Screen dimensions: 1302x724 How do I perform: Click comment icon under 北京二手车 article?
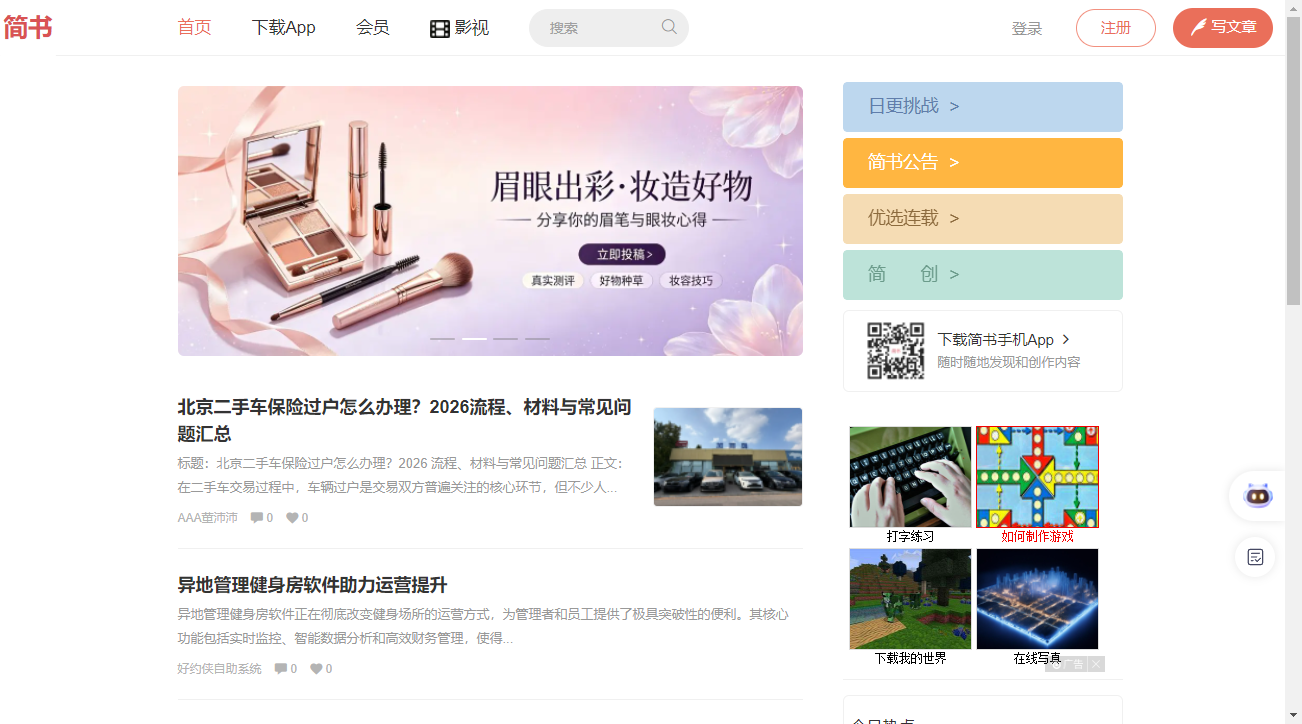tap(257, 518)
